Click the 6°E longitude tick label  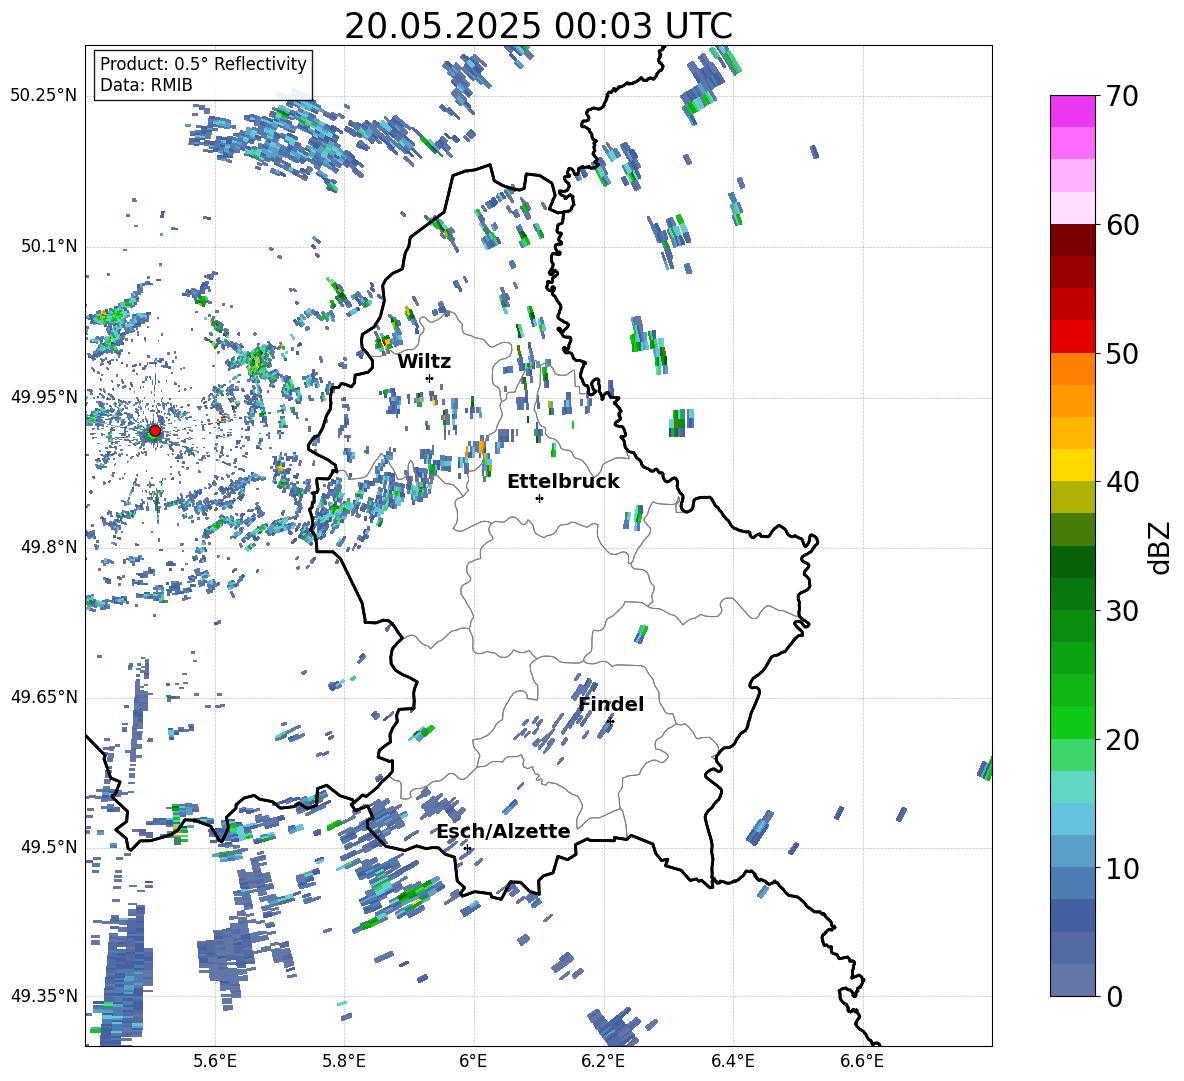click(x=473, y=1061)
